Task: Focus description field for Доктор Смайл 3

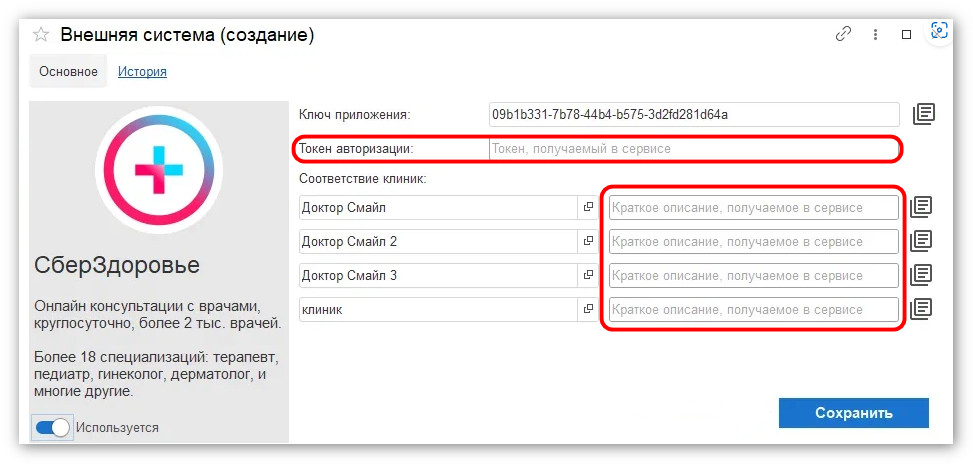Action: pyautogui.click(x=753, y=275)
